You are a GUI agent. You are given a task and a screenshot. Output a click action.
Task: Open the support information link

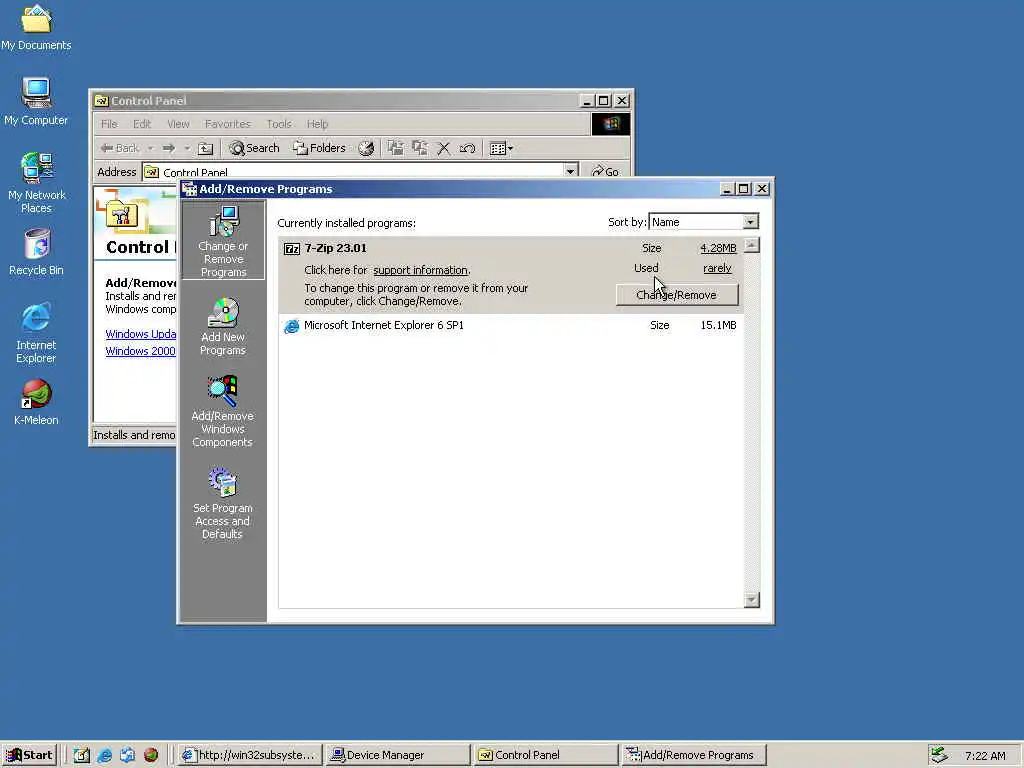420,270
